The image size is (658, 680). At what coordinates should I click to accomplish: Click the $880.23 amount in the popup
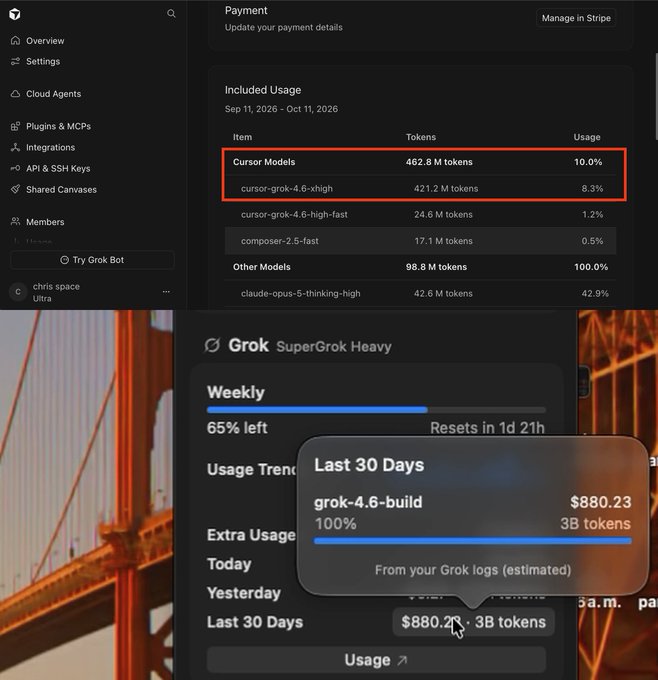pyautogui.click(x=601, y=502)
